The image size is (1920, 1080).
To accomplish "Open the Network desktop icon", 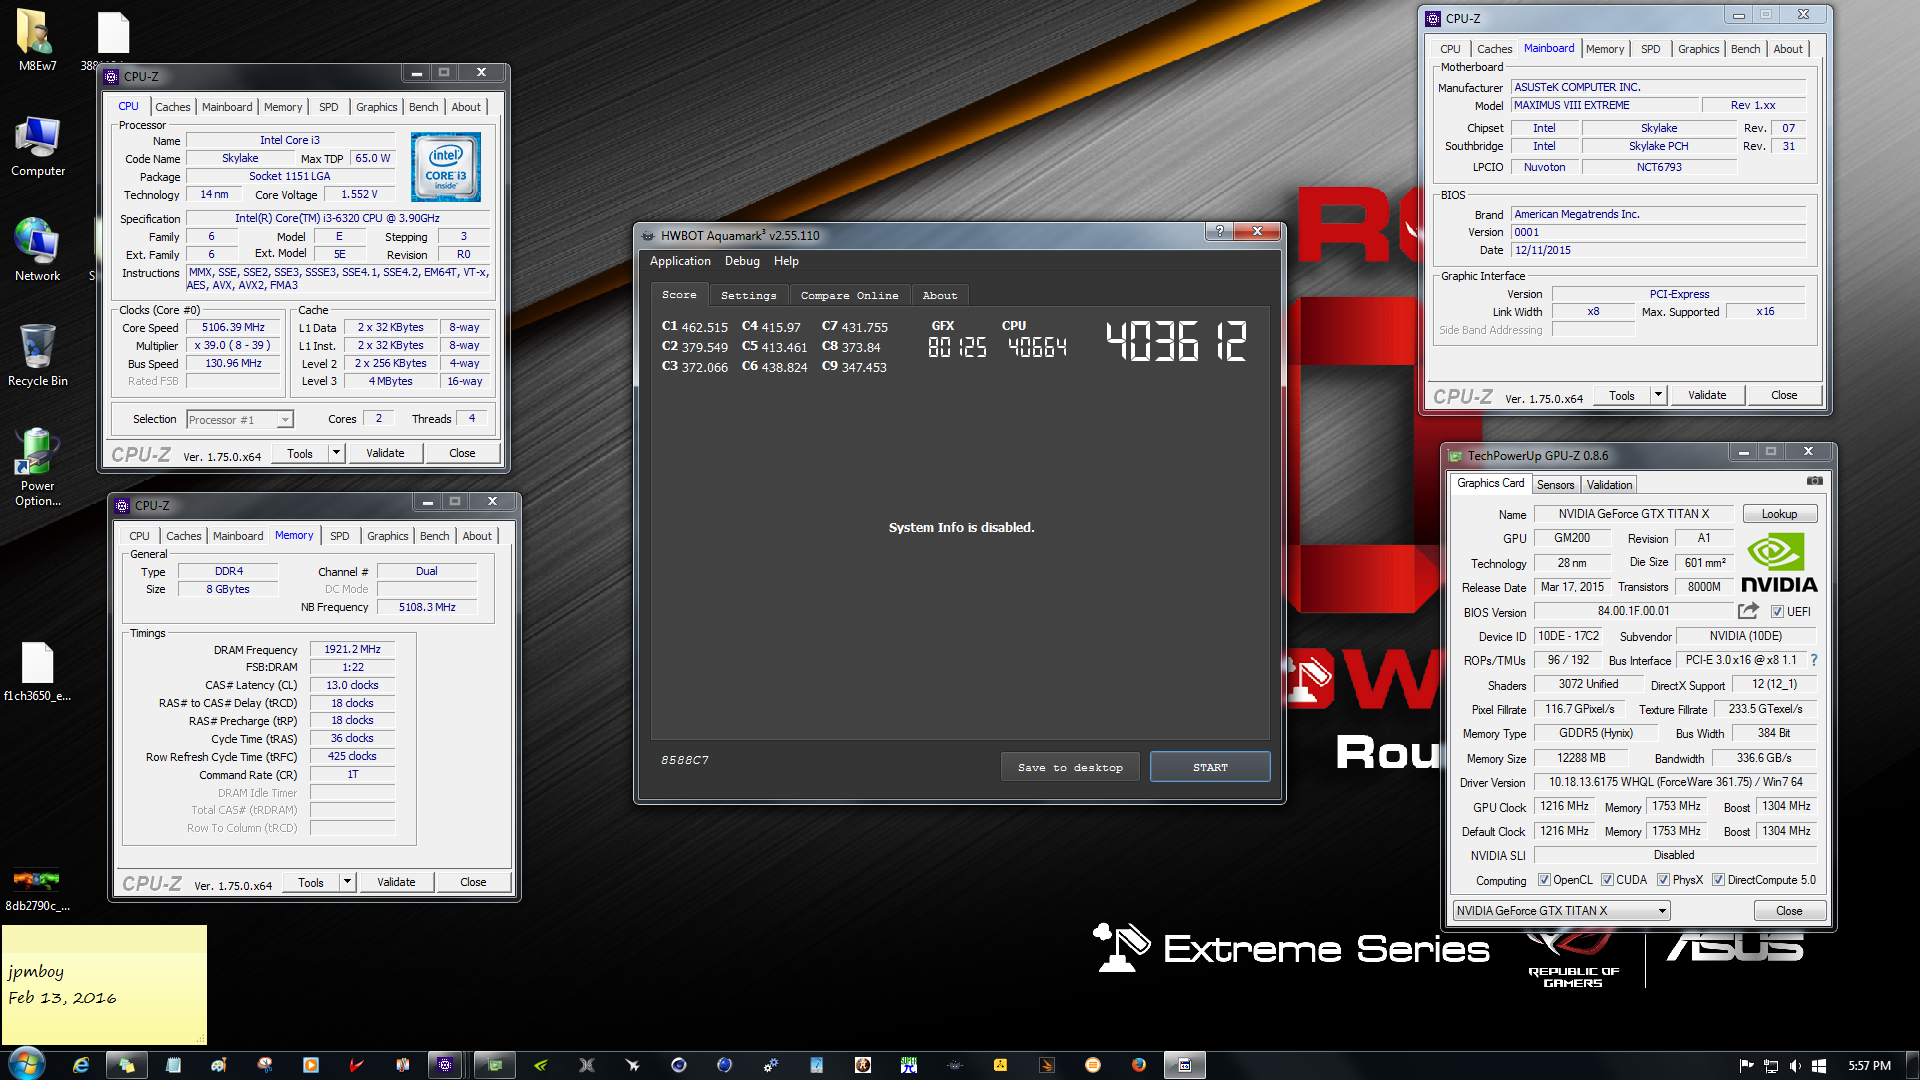I will pos(37,250).
